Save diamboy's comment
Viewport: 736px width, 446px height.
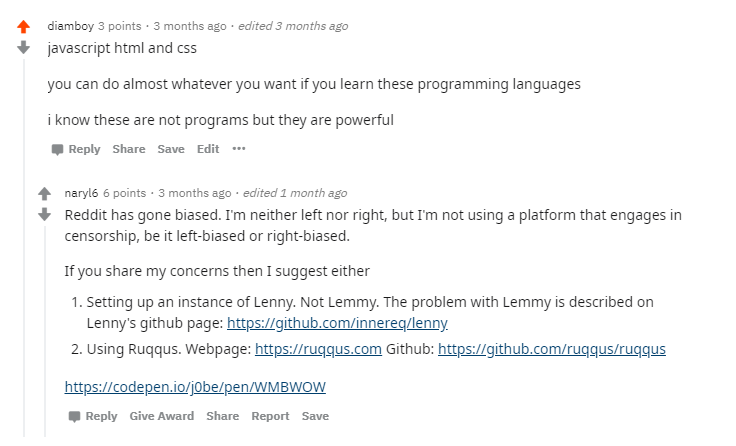coord(171,149)
